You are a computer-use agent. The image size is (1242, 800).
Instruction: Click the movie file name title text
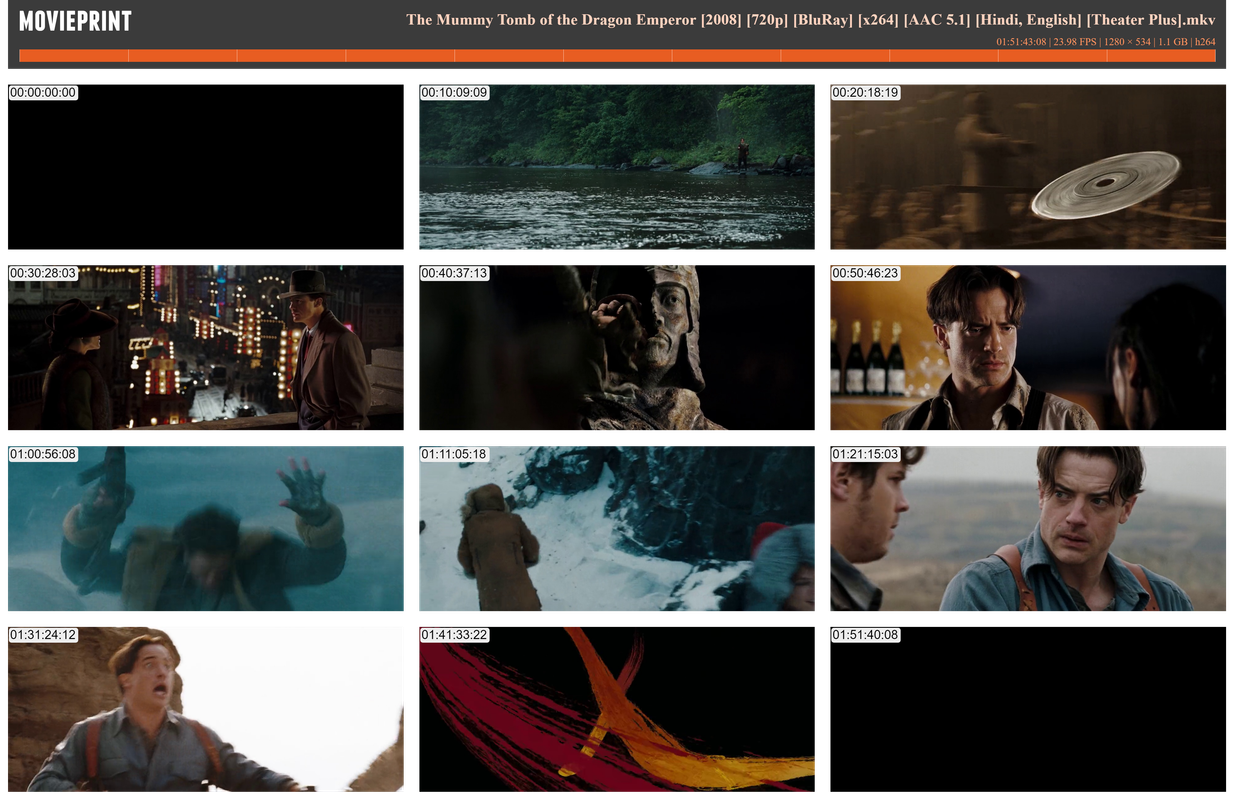tap(811, 19)
